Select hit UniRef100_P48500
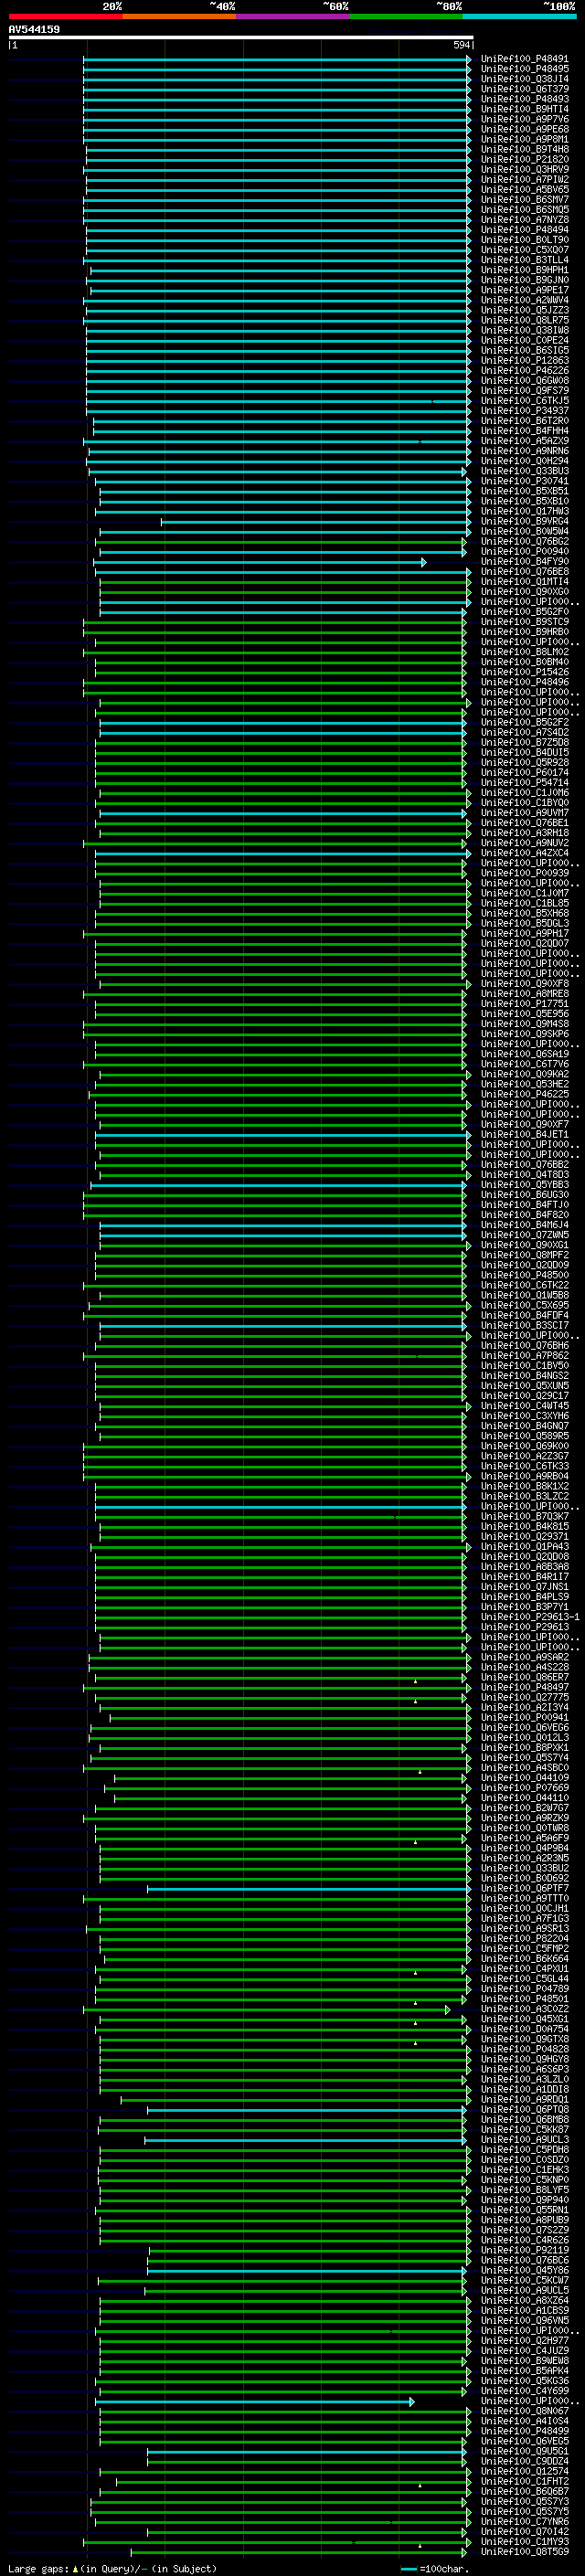Viewport: 585px width, 2576px height. click(524, 1275)
